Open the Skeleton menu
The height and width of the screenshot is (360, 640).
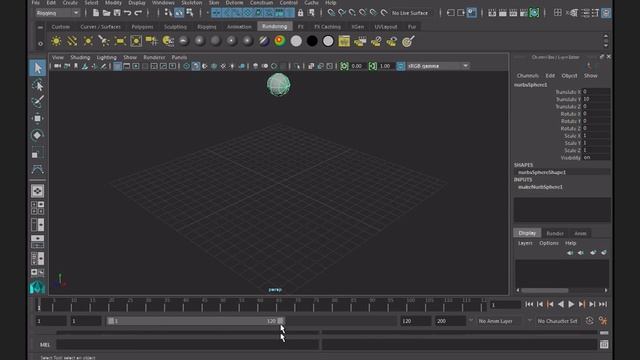[x=191, y=3]
